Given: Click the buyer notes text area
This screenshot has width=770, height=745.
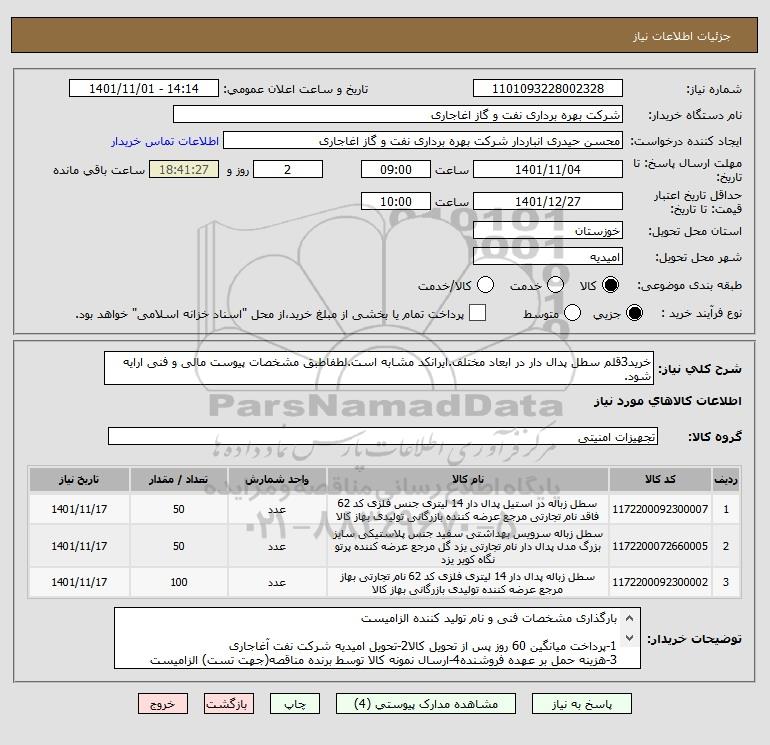Looking at the screenshot, I should click(377, 638).
